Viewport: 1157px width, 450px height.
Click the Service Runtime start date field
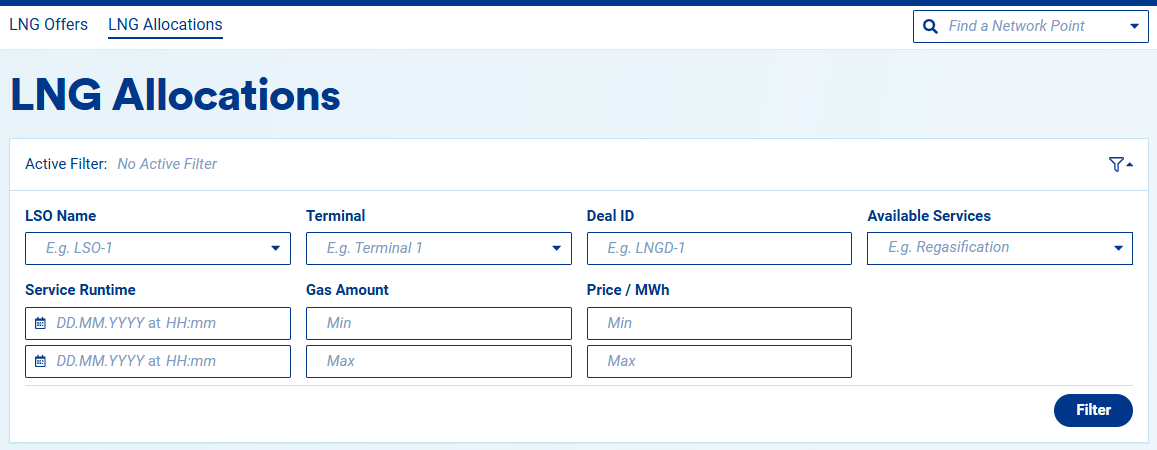[x=165, y=323]
